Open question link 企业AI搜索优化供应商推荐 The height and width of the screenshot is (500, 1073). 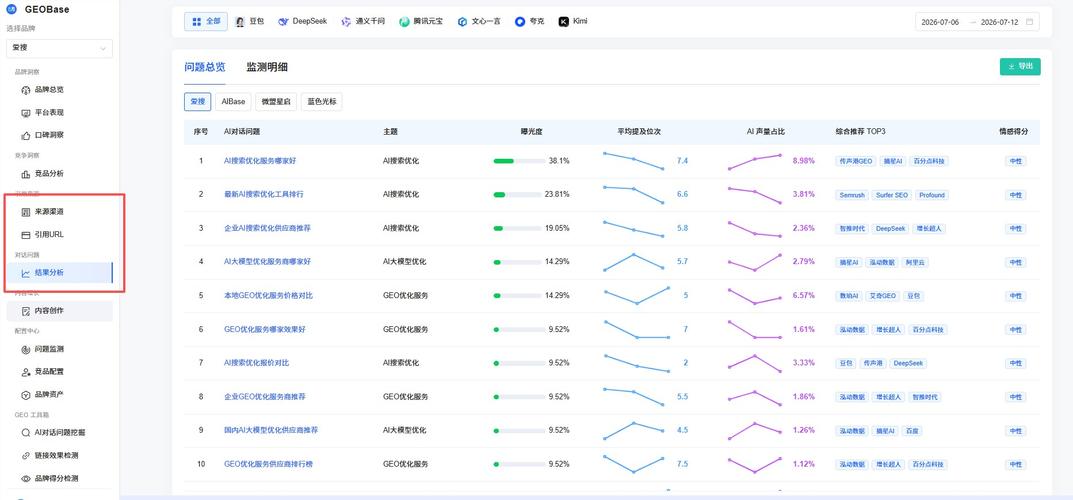tap(268, 228)
